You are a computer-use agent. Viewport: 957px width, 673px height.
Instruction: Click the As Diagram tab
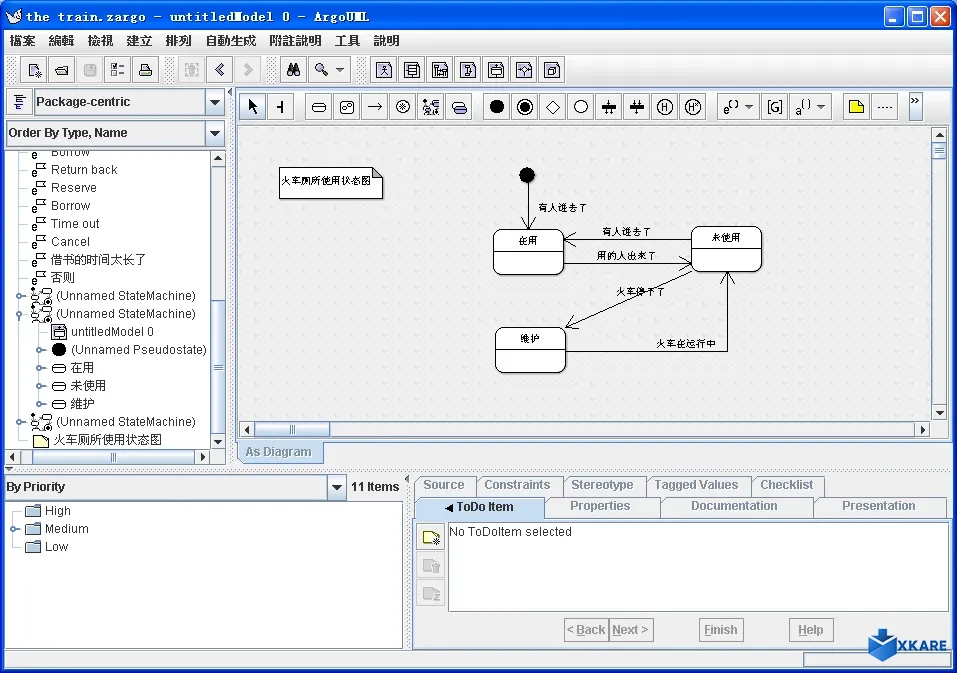point(279,452)
